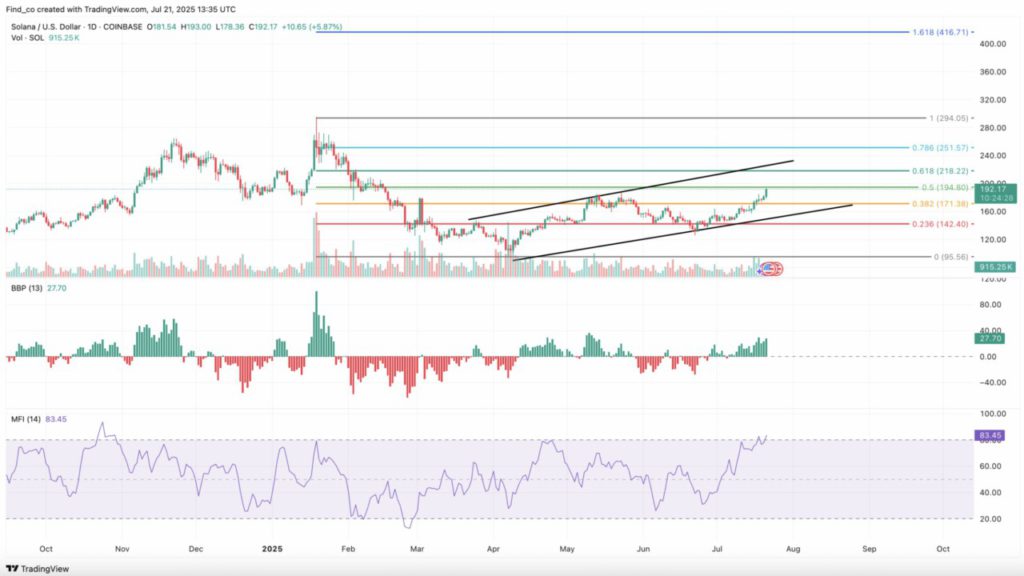The height and width of the screenshot is (576, 1024).
Task: Select the Solana / U.S. Dollar symbol title
Action: (48, 26)
